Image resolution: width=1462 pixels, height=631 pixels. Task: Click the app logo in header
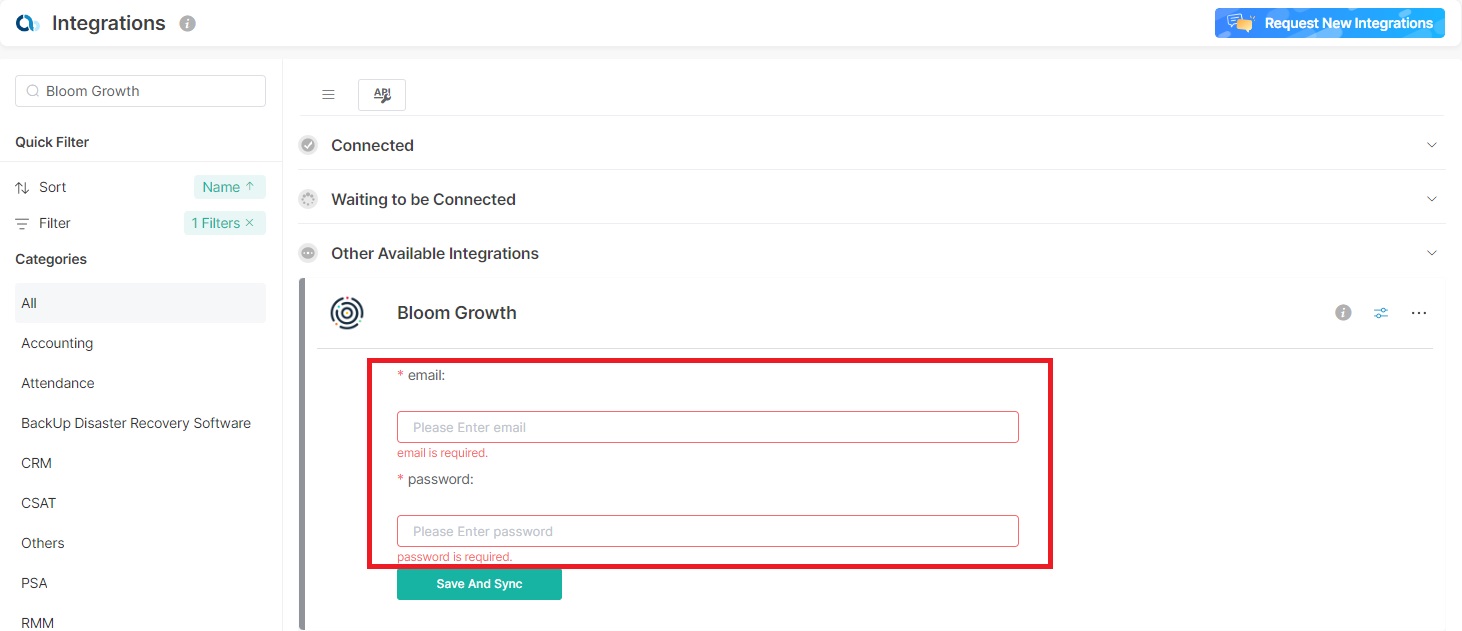(x=28, y=23)
